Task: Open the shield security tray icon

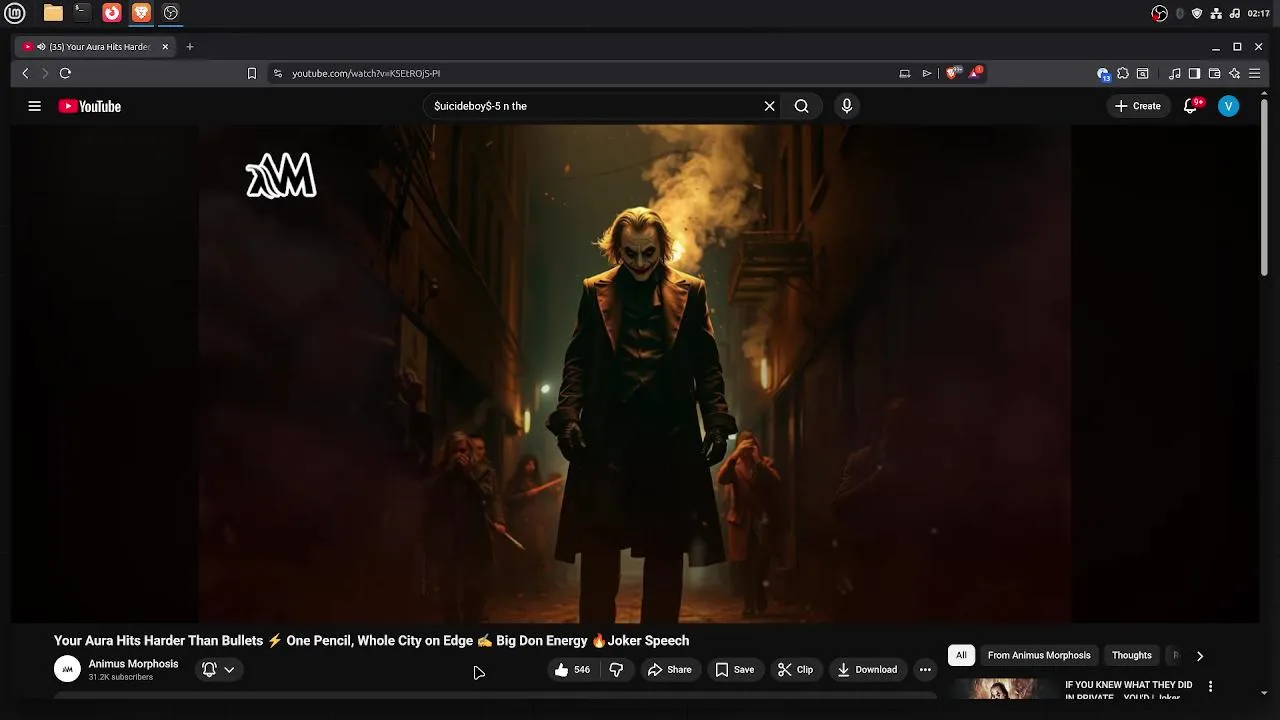Action: [x=1197, y=13]
